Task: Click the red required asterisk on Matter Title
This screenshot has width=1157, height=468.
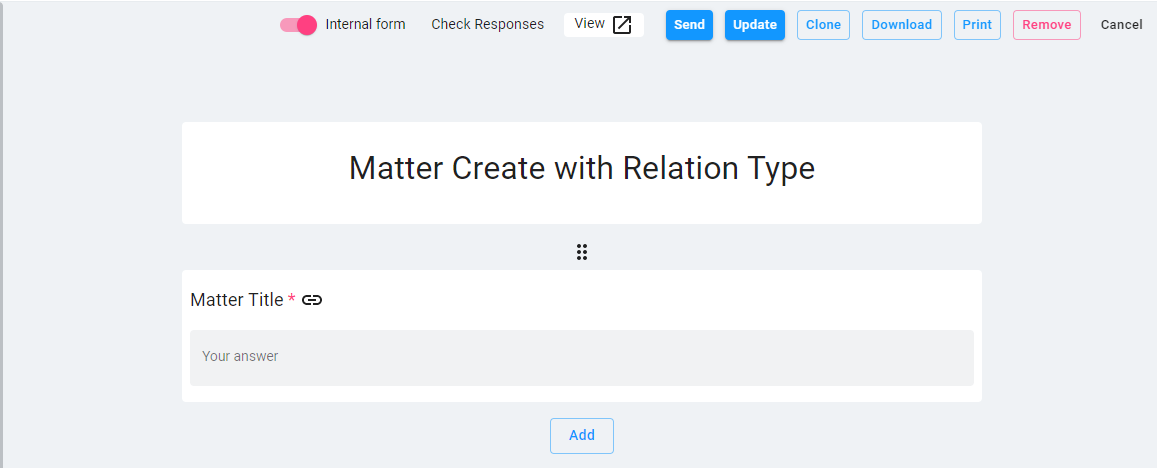Action: coord(291,299)
